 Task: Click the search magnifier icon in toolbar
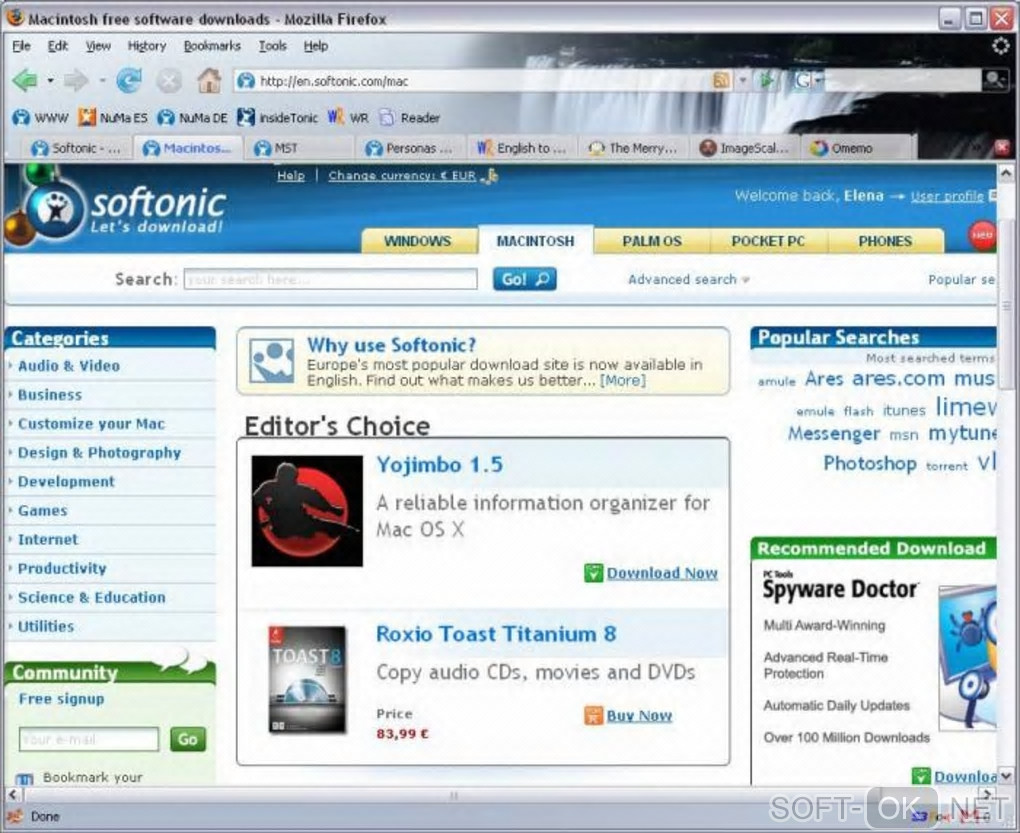994,80
